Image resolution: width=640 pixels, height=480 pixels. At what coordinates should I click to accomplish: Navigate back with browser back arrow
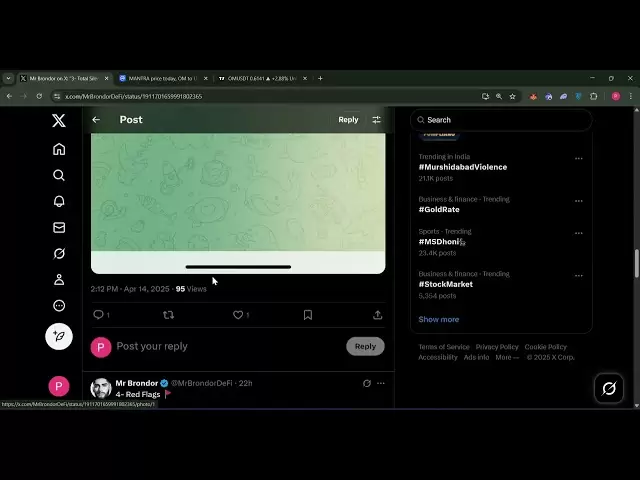click(9, 96)
